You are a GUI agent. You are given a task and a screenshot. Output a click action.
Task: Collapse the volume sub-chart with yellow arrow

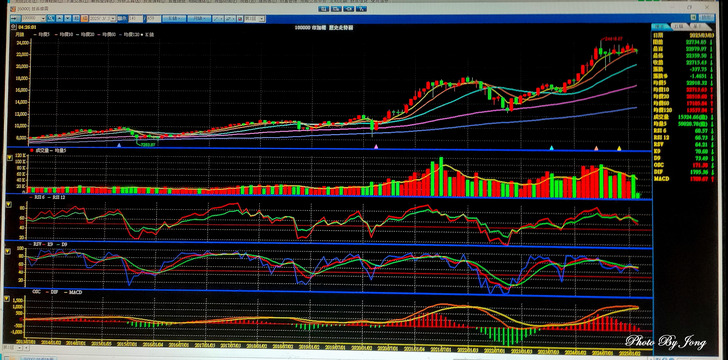click(8, 157)
